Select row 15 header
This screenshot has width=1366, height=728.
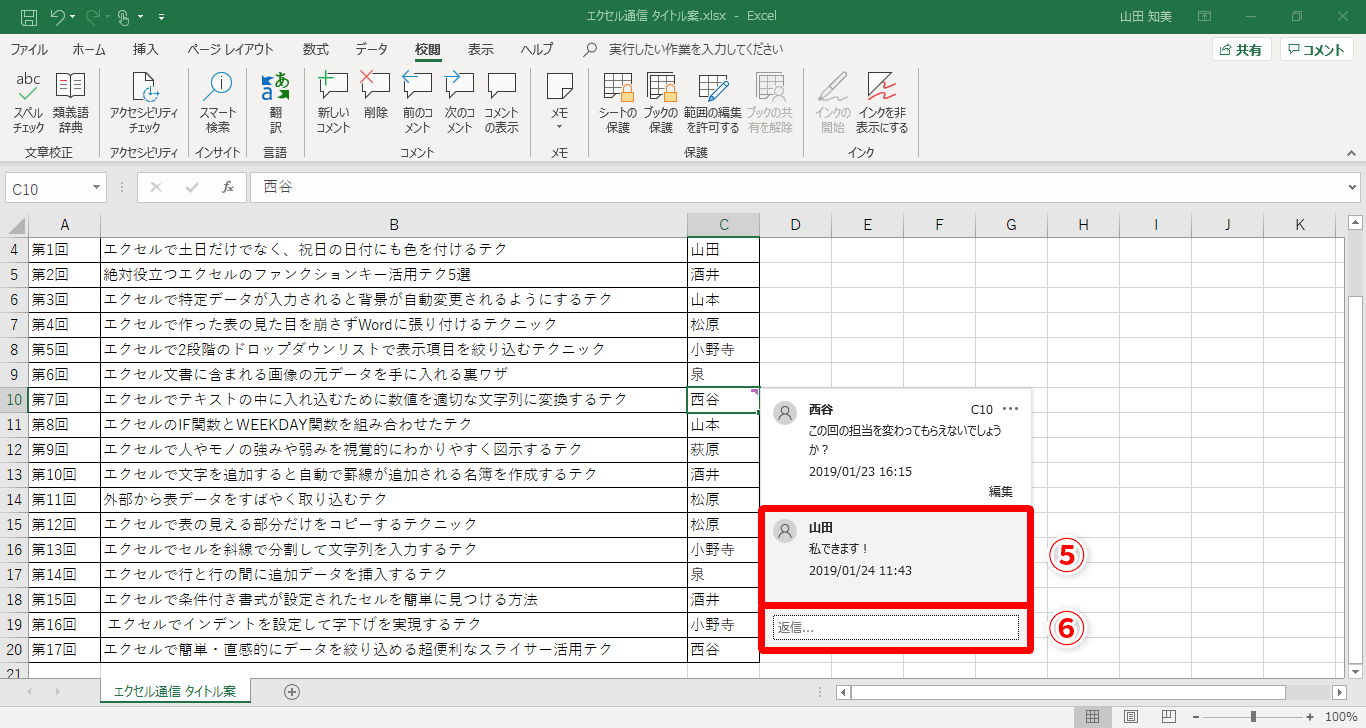(x=14, y=525)
